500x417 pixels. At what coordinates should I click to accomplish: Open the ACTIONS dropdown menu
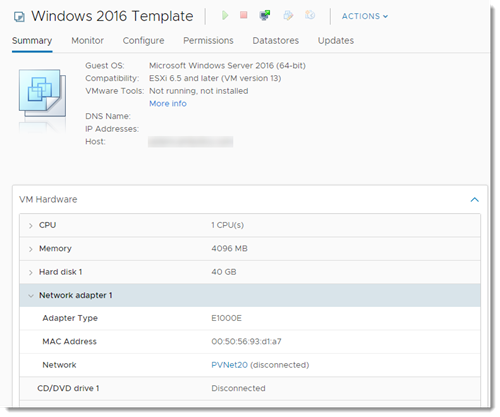tap(365, 16)
